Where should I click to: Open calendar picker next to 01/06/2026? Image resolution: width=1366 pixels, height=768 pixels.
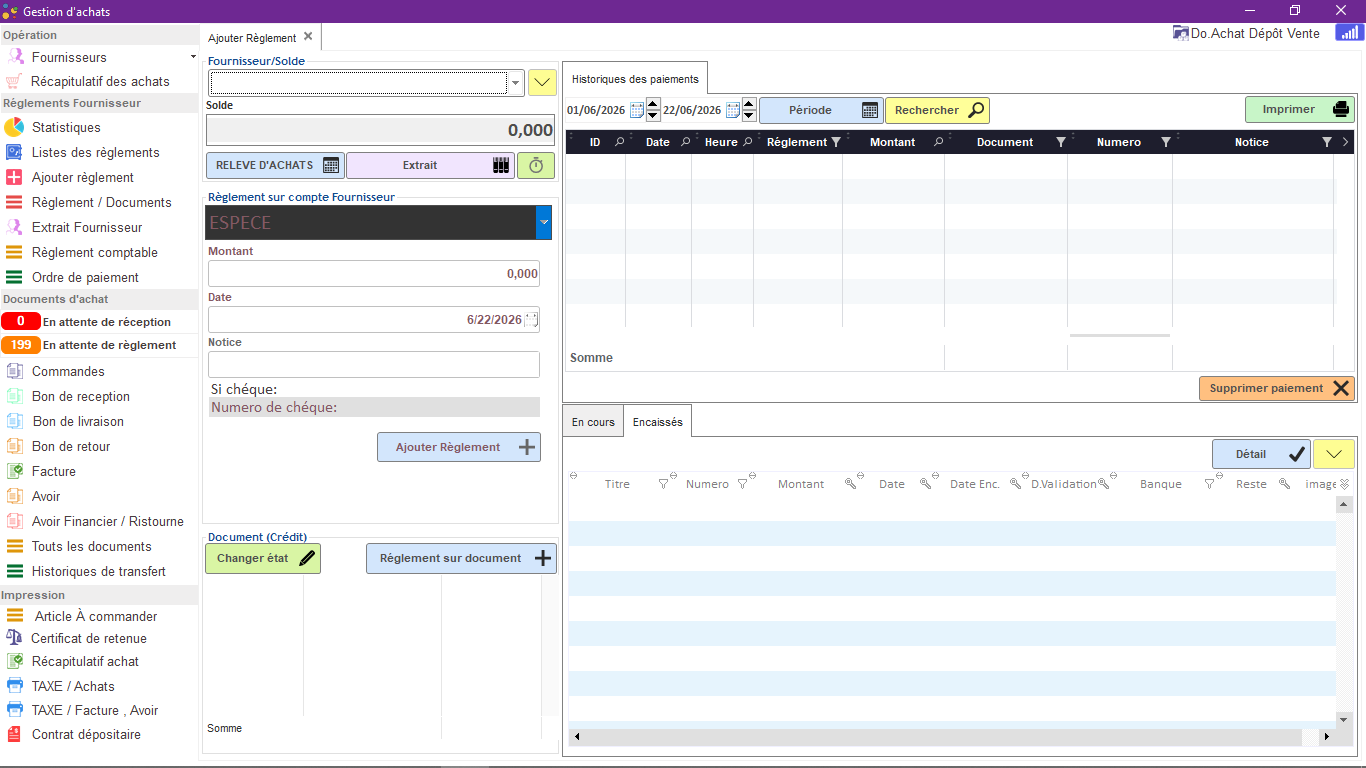coord(636,110)
